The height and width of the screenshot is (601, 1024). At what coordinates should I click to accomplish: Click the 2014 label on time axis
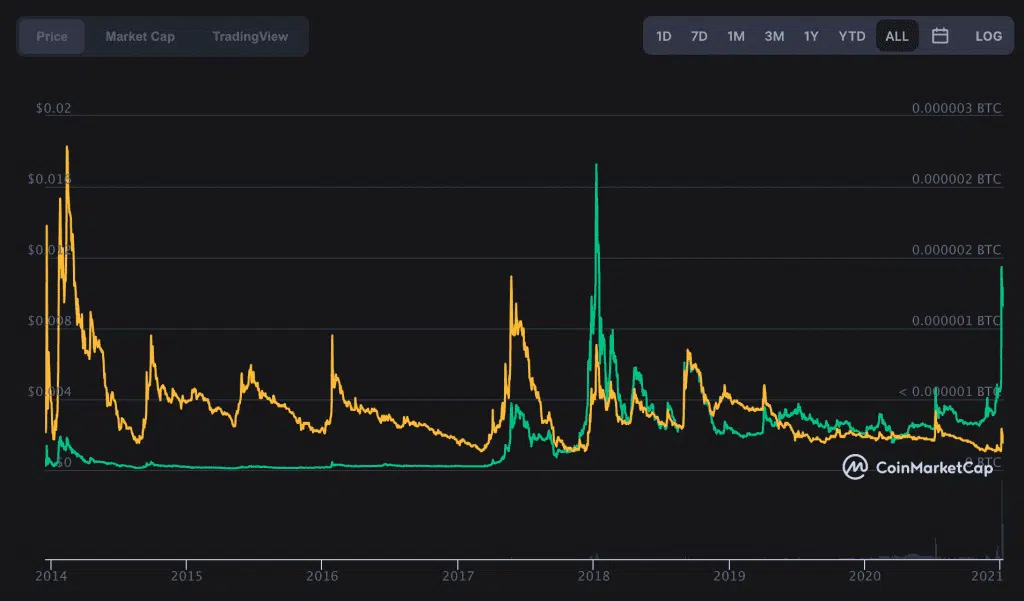51,576
